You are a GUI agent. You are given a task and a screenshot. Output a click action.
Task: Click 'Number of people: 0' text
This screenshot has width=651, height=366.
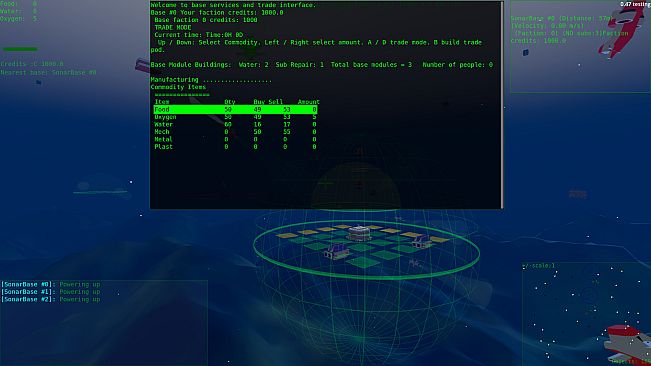[x=458, y=65]
